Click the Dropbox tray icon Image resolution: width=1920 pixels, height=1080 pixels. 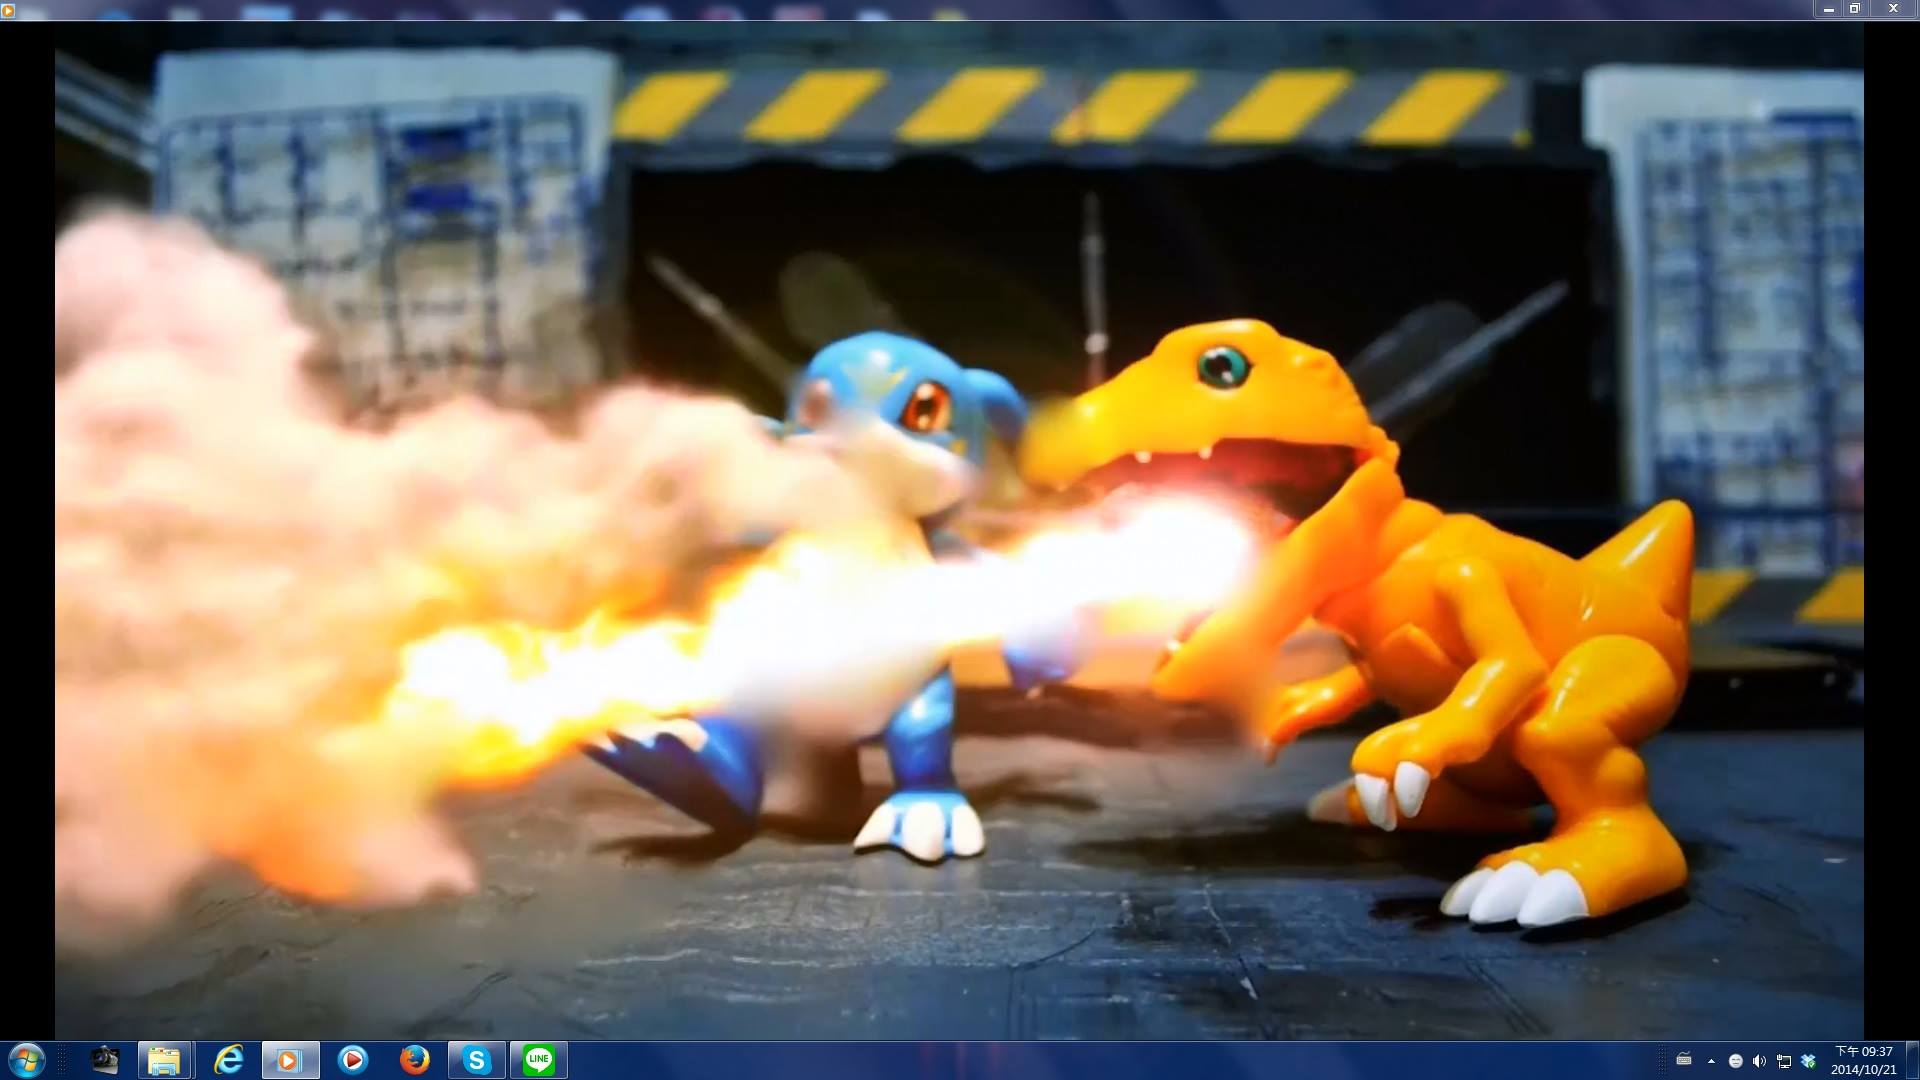(x=1807, y=1061)
